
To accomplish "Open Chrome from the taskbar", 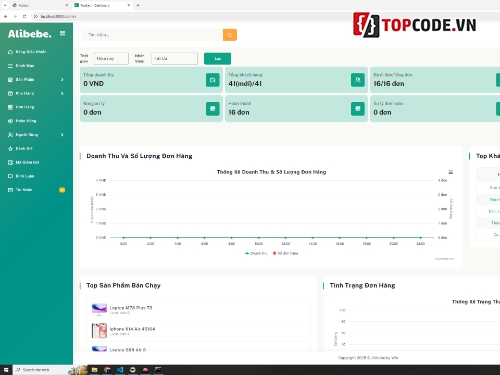I will [x=107, y=370].
